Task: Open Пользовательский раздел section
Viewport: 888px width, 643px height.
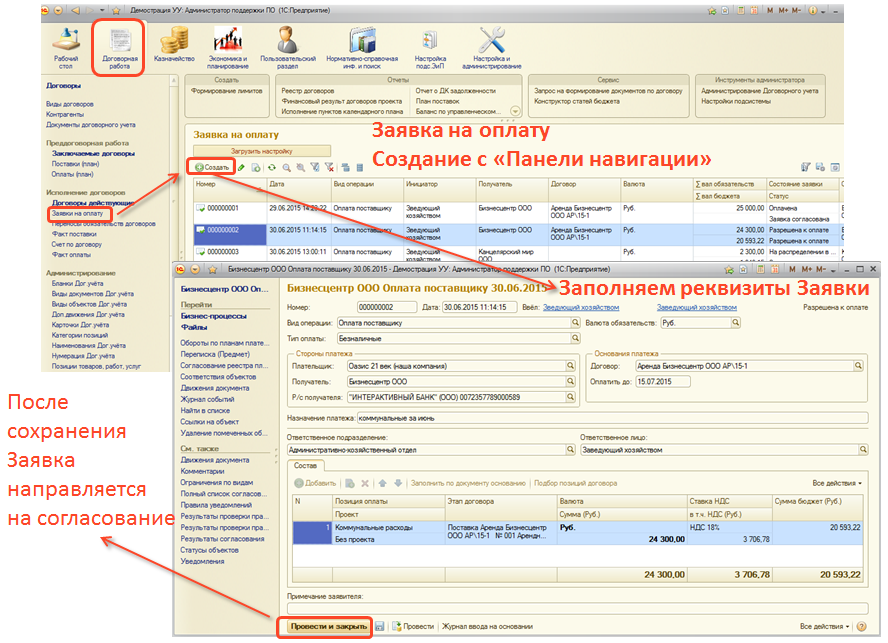Action: tap(288, 48)
